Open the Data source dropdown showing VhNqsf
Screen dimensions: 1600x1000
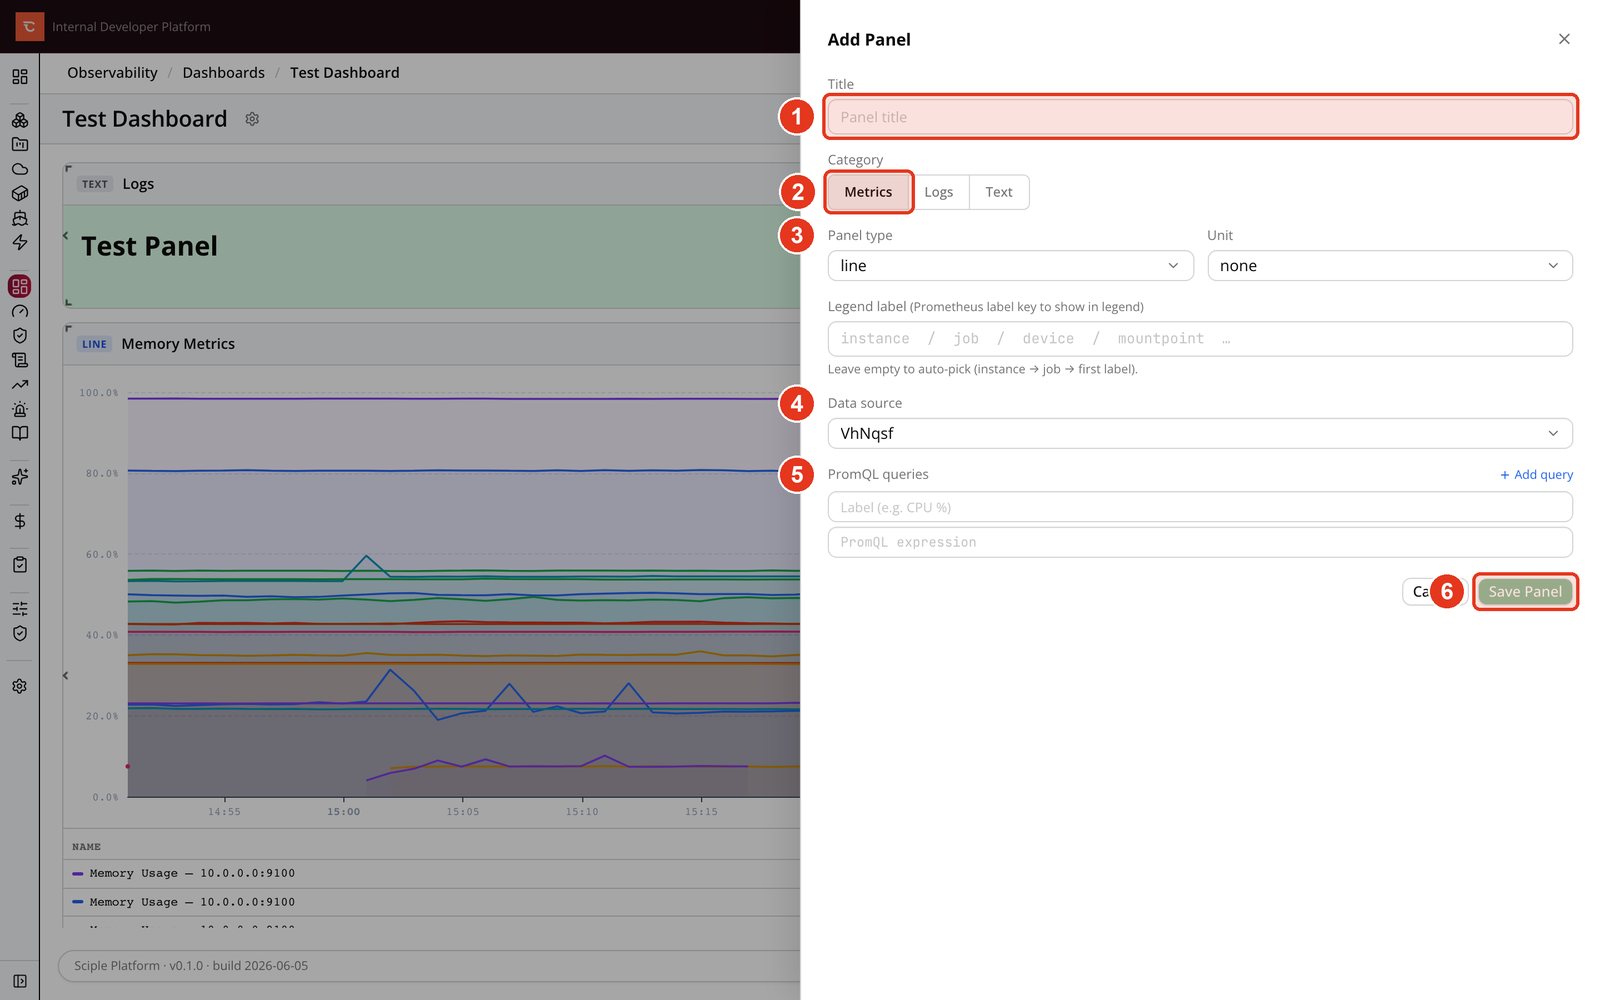point(1200,433)
